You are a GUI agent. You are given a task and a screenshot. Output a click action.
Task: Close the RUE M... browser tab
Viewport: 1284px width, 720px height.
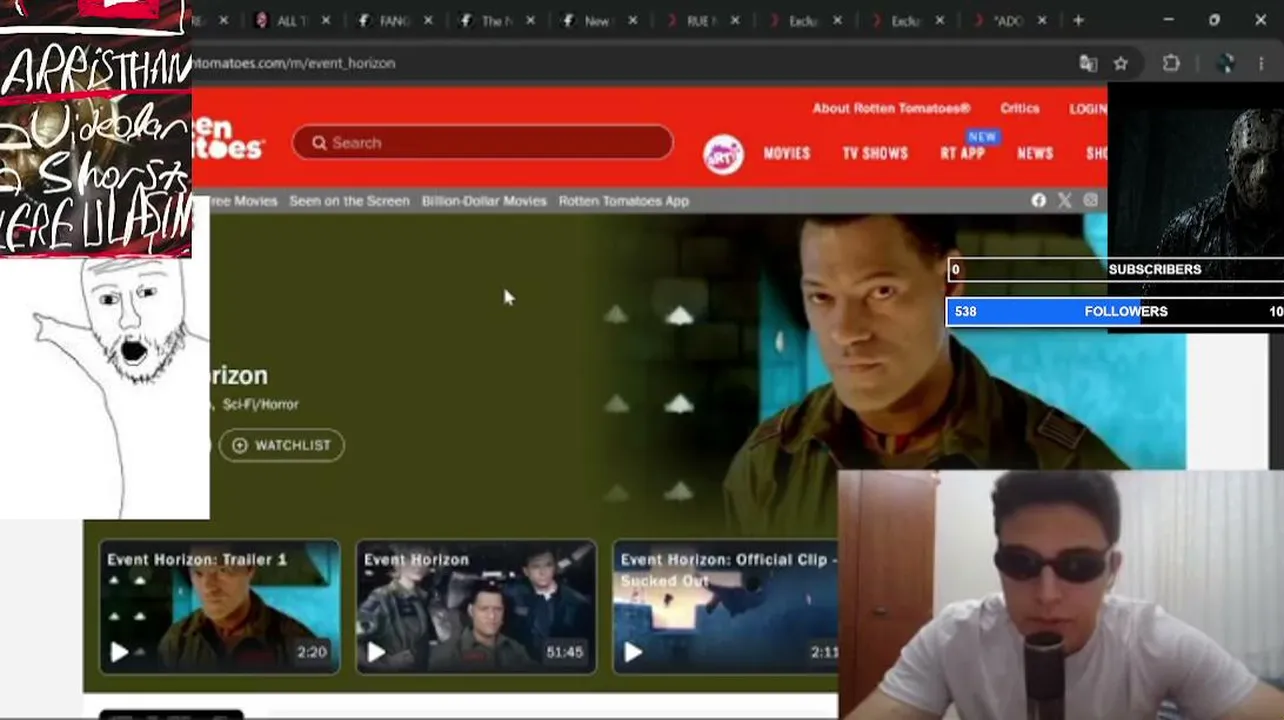pyautogui.click(x=735, y=21)
